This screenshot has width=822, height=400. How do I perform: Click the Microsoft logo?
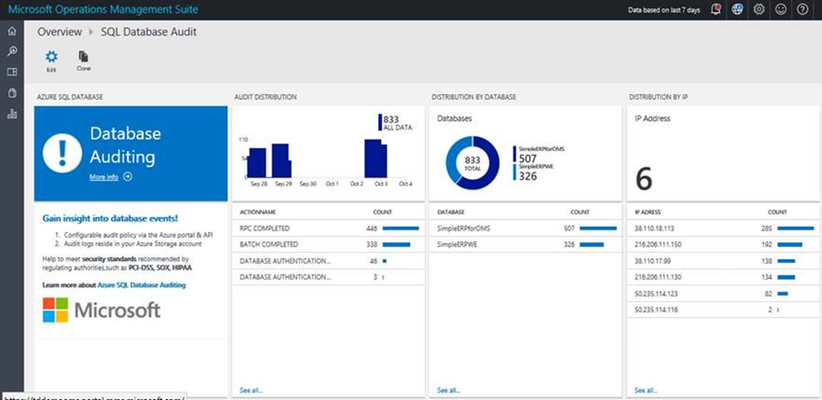tap(102, 310)
